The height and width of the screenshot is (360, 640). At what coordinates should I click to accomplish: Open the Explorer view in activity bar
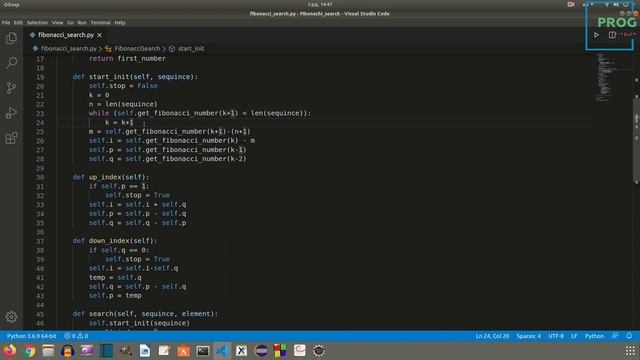pyautogui.click(x=11, y=38)
